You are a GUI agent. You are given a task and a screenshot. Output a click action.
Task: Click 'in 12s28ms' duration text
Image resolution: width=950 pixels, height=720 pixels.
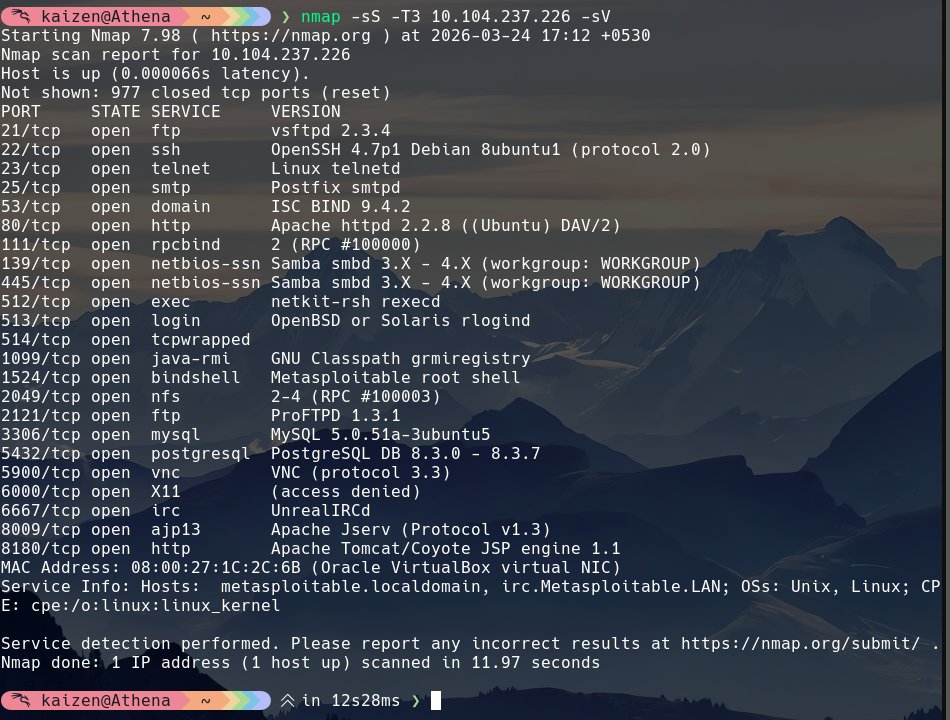[350, 701]
